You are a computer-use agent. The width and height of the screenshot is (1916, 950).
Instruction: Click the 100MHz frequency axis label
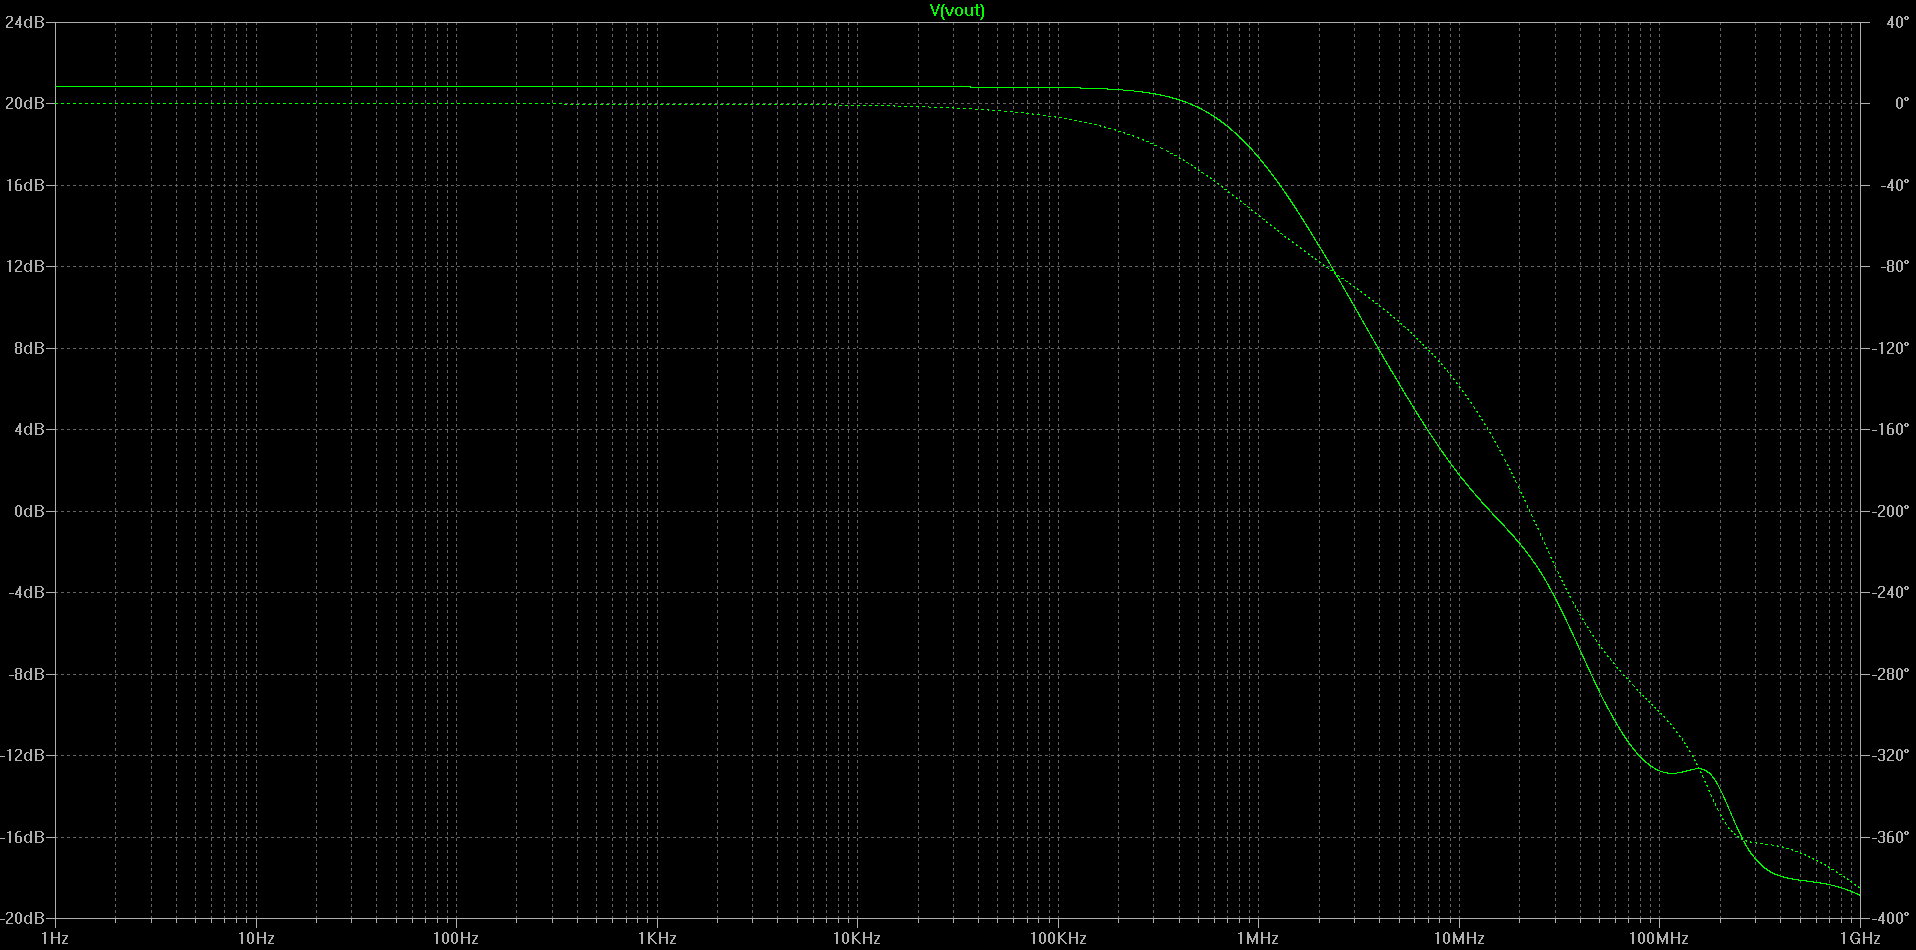click(x=1659, y=938)
